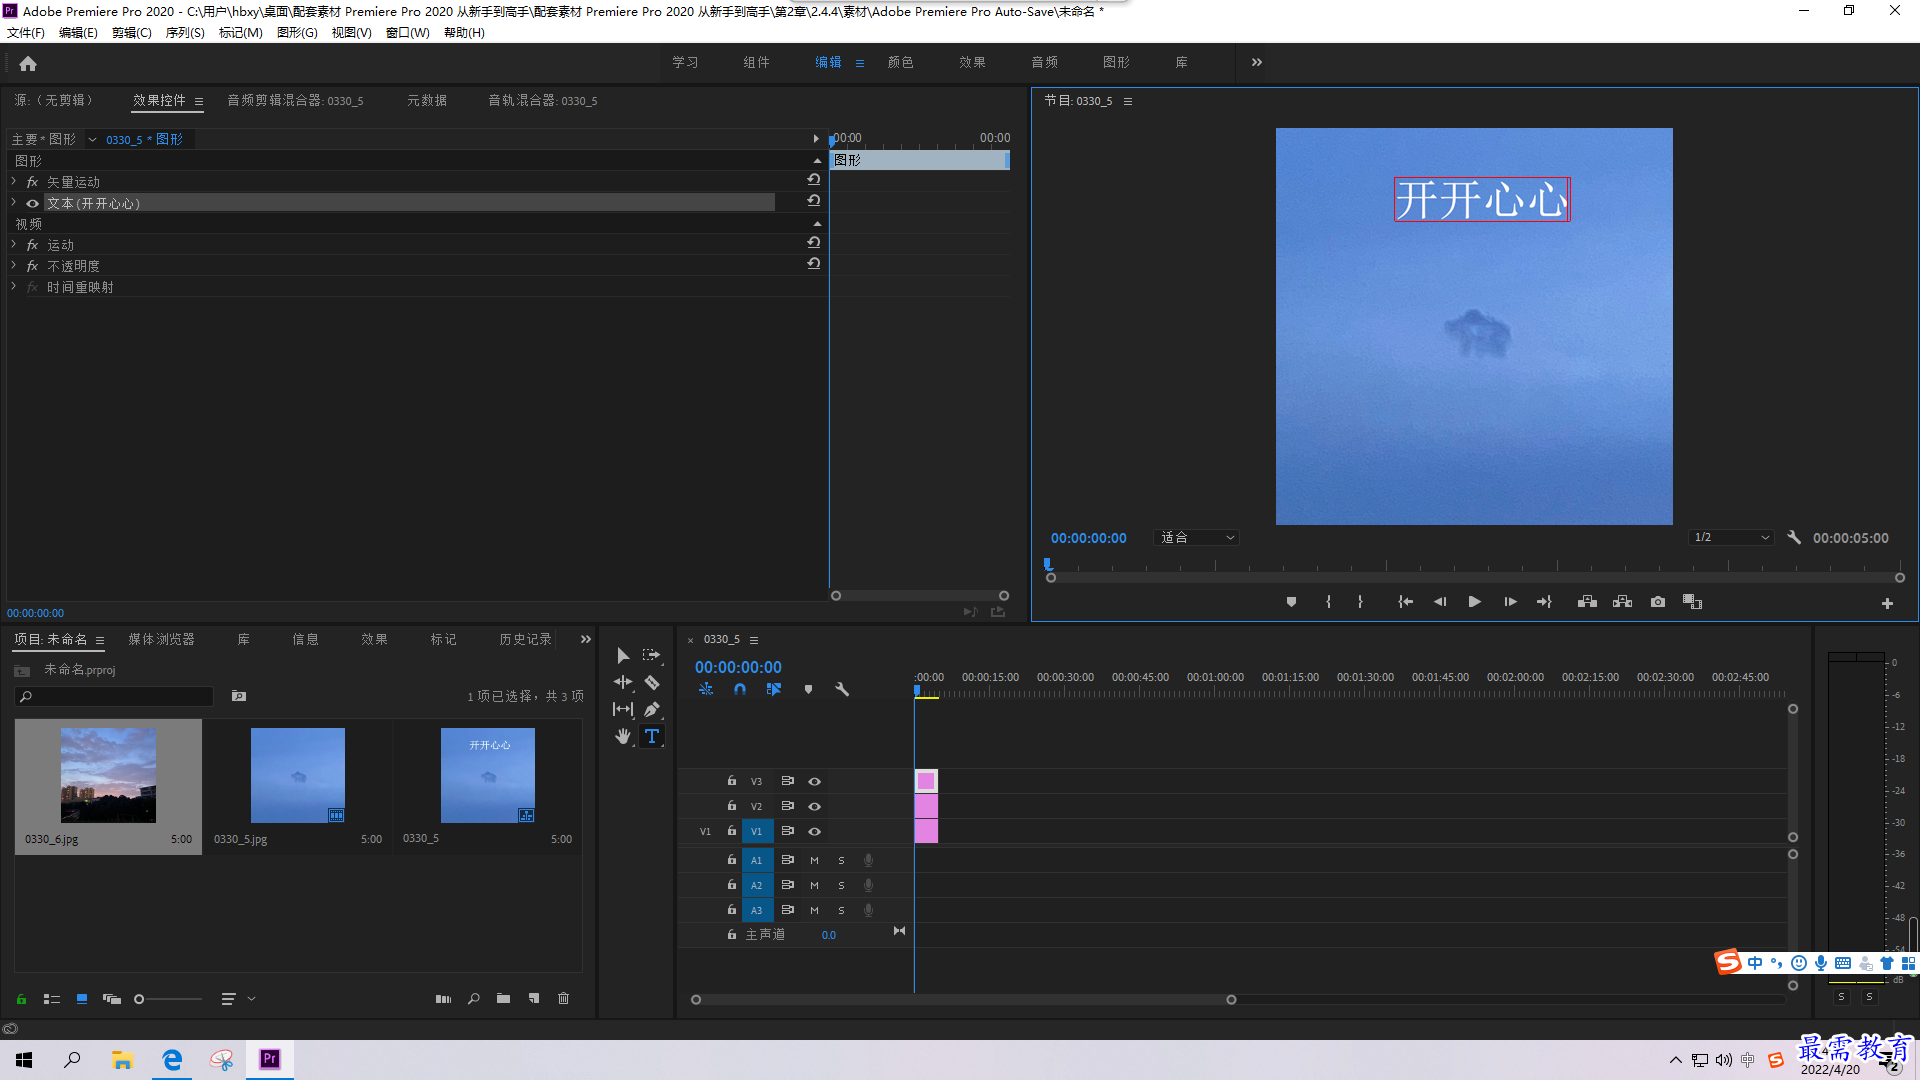
Task: Reset 运动 effect button
Action: click(814, 242)
